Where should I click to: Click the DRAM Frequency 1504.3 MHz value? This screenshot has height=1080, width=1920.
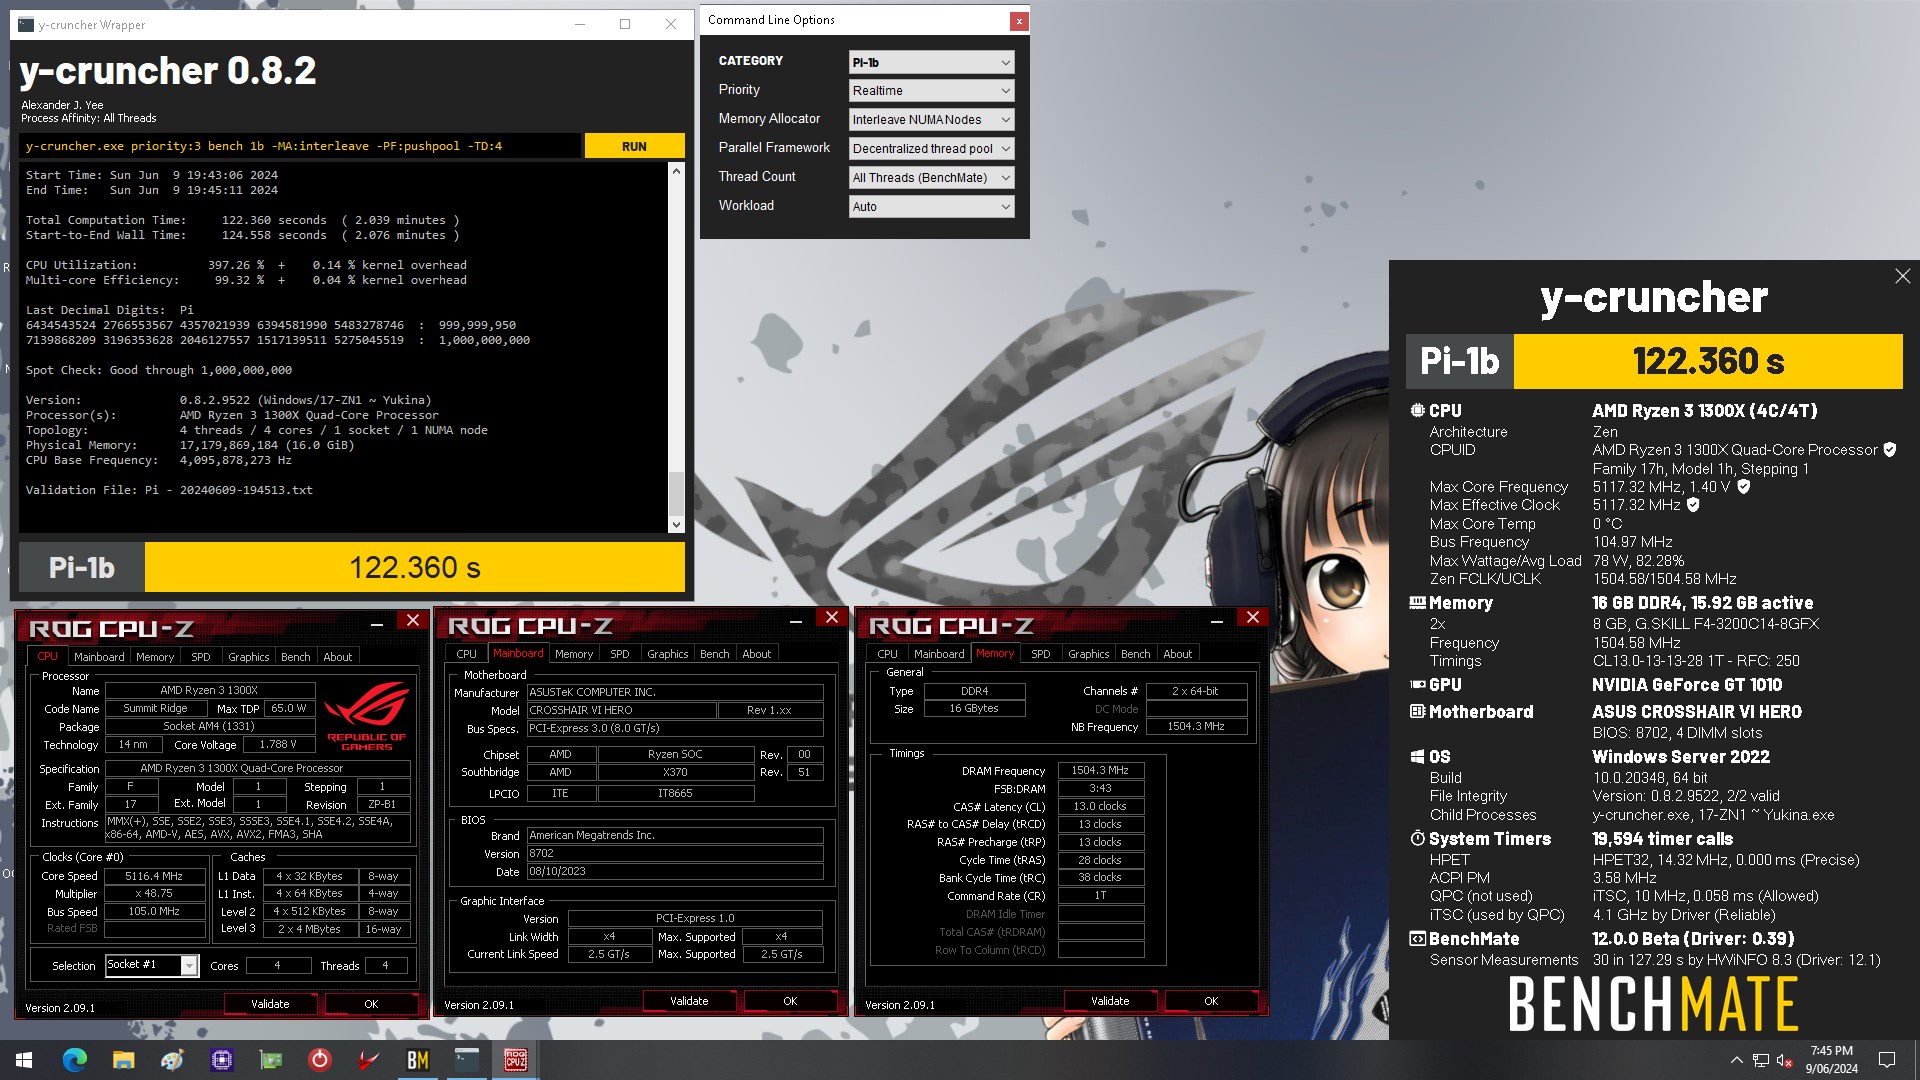pyautogui.click(x=1100, y=770)
